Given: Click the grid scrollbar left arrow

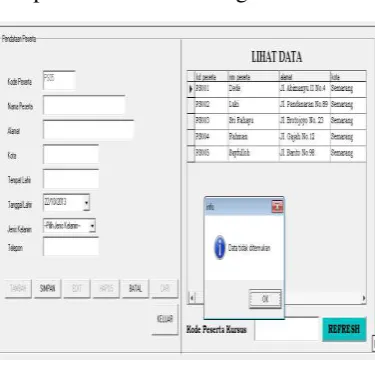Looking at the screenshot, I should click(x=192, y=297).
